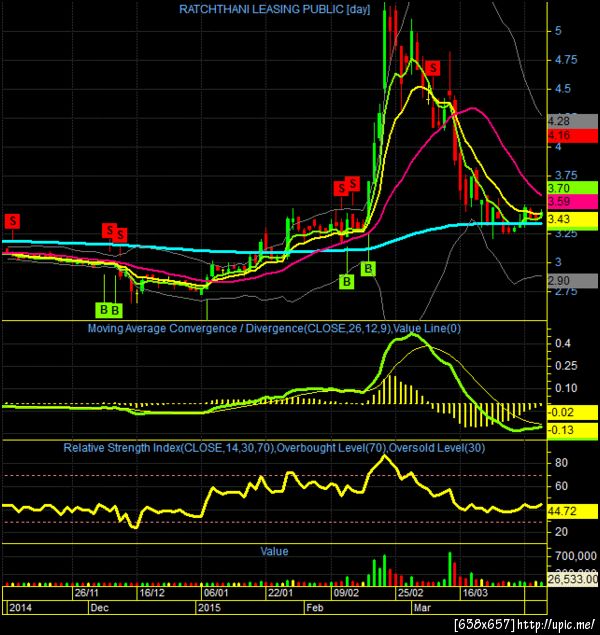Click the 26/11 date label
Viewport: 600px width, 635px height.
click(87, 593)
